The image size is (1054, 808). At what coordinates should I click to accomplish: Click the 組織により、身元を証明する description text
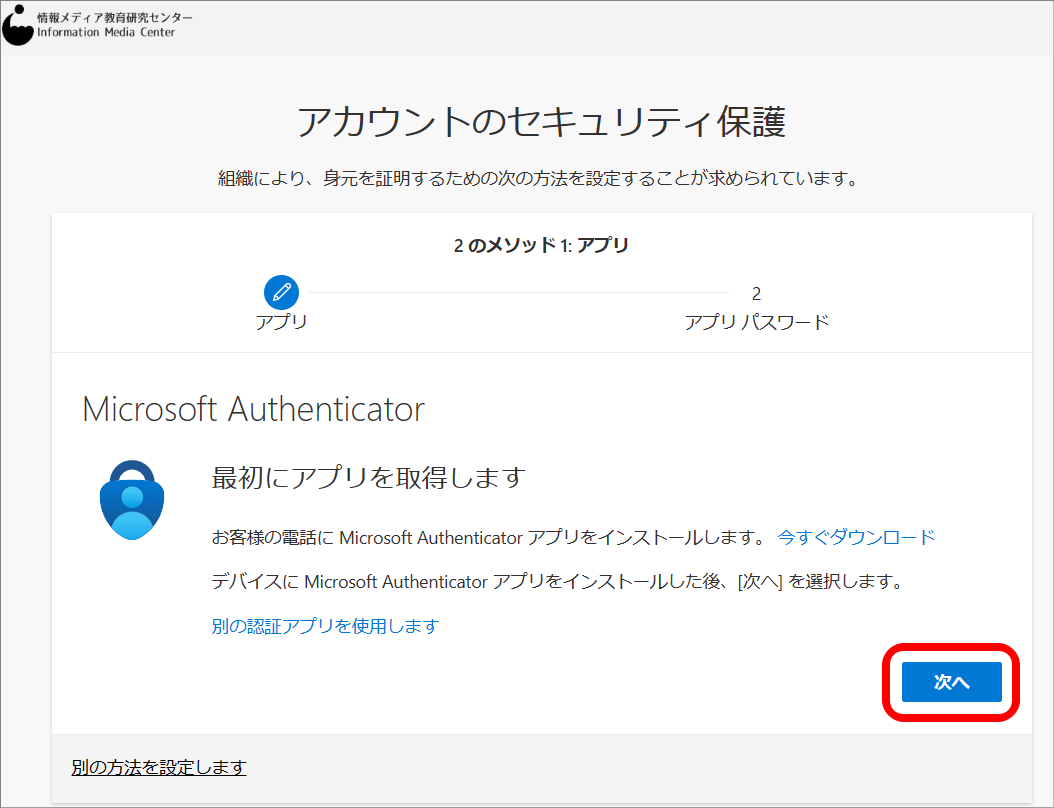[538, 178]
